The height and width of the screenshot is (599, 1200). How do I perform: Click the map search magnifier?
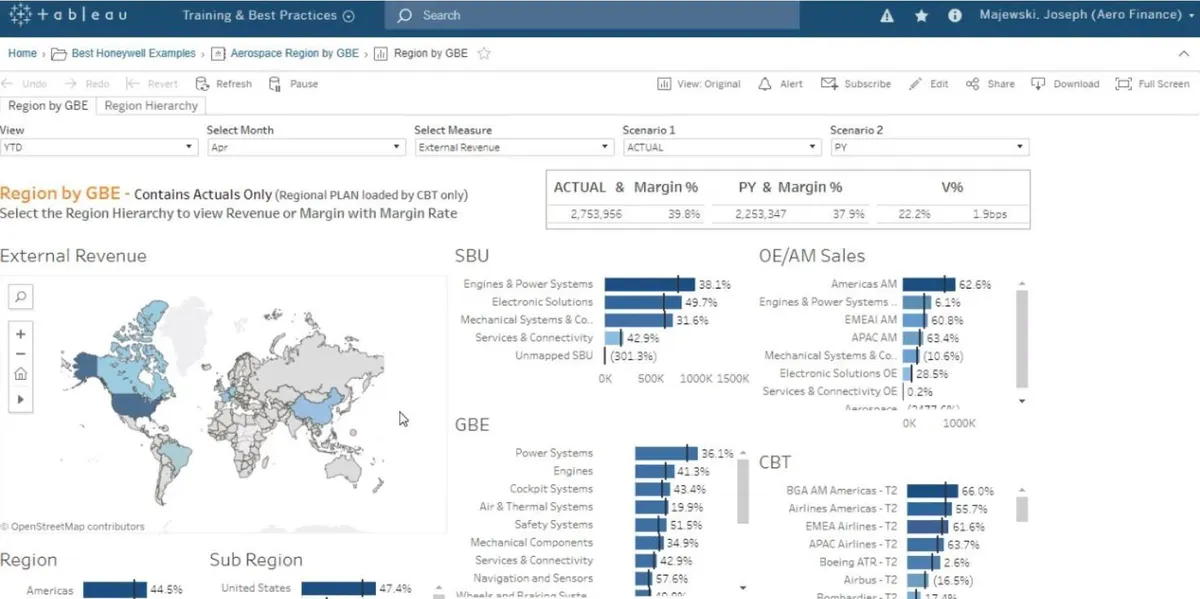pos(20,296)
